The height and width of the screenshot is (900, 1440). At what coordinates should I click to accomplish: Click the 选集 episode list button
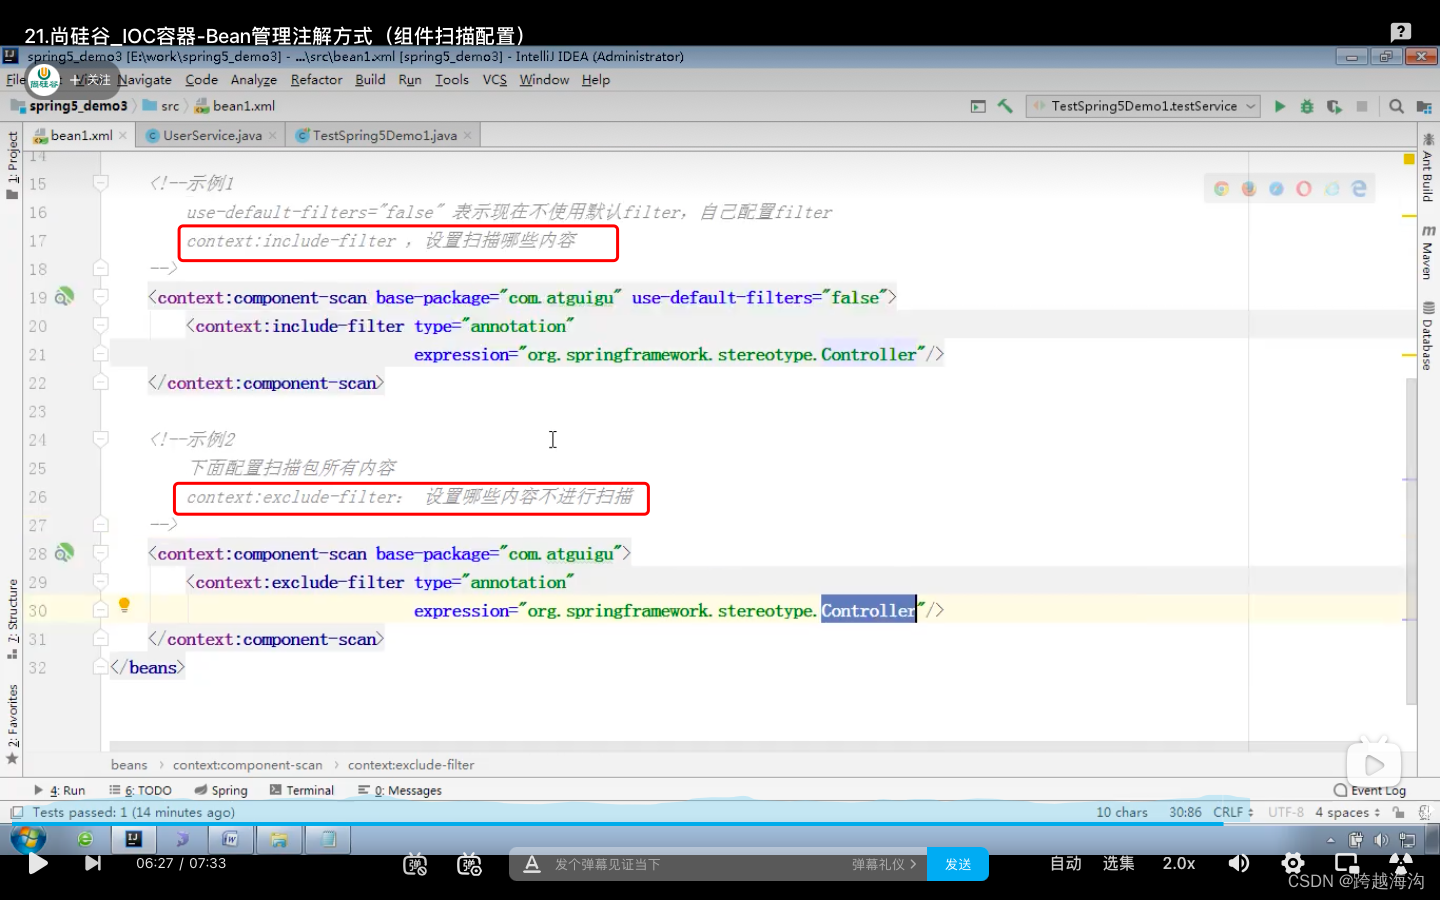click(x=1119, y=863)
